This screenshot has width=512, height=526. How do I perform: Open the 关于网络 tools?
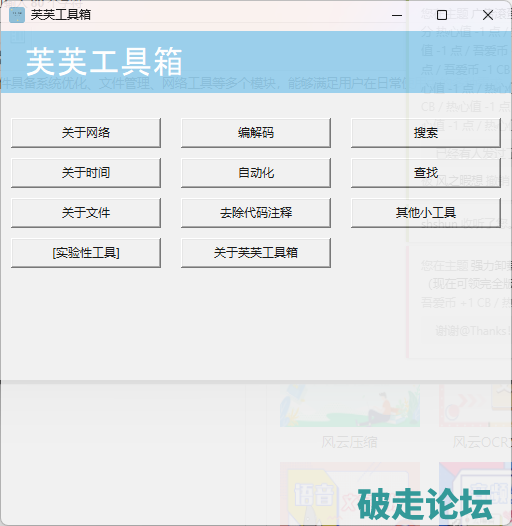(x=86, y=133)
